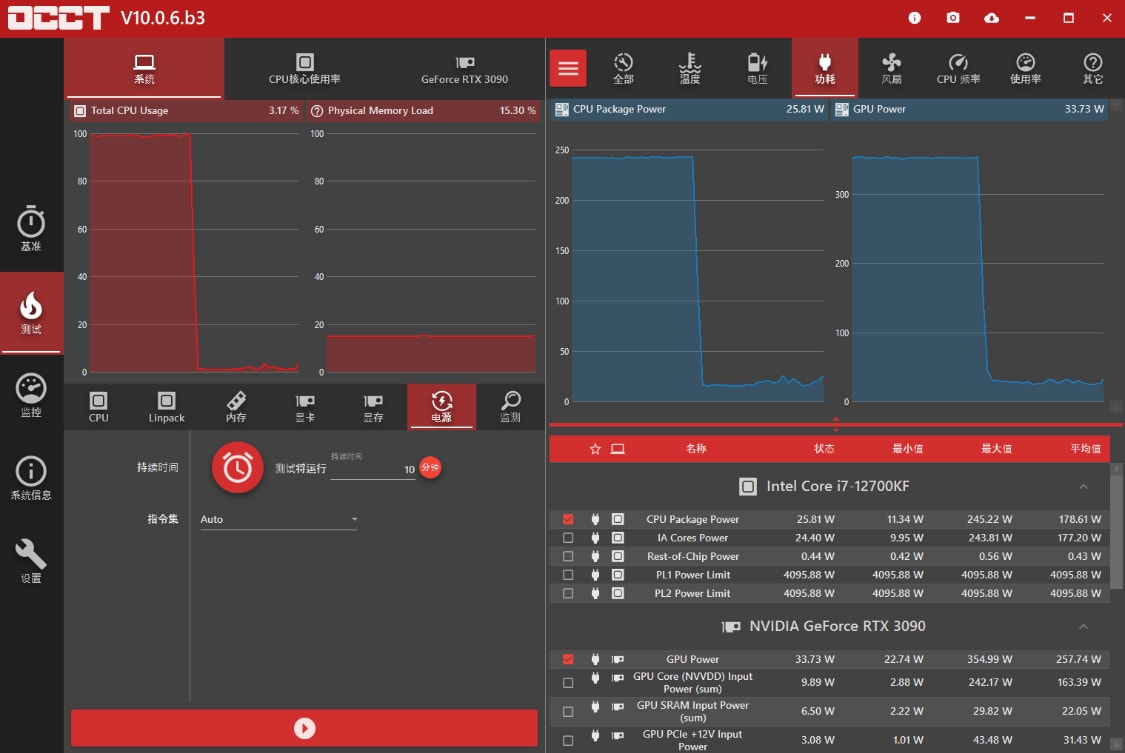Collapse the Intel Core i7-12700KF group
This screenshot has height=753, width=1125.
coord(1083,487)
